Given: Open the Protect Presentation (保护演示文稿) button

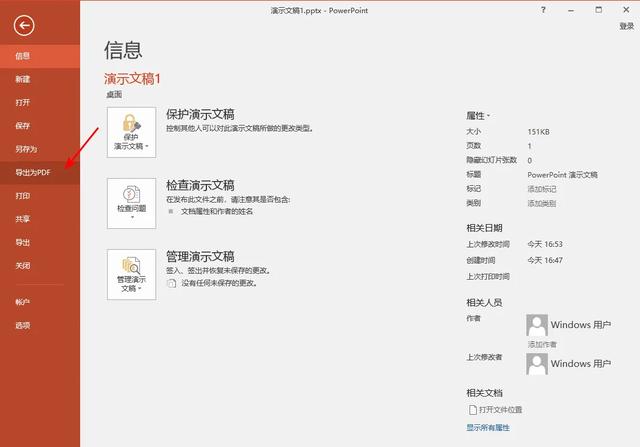Looking at the screenshot, I should click(x=131, y=132).
